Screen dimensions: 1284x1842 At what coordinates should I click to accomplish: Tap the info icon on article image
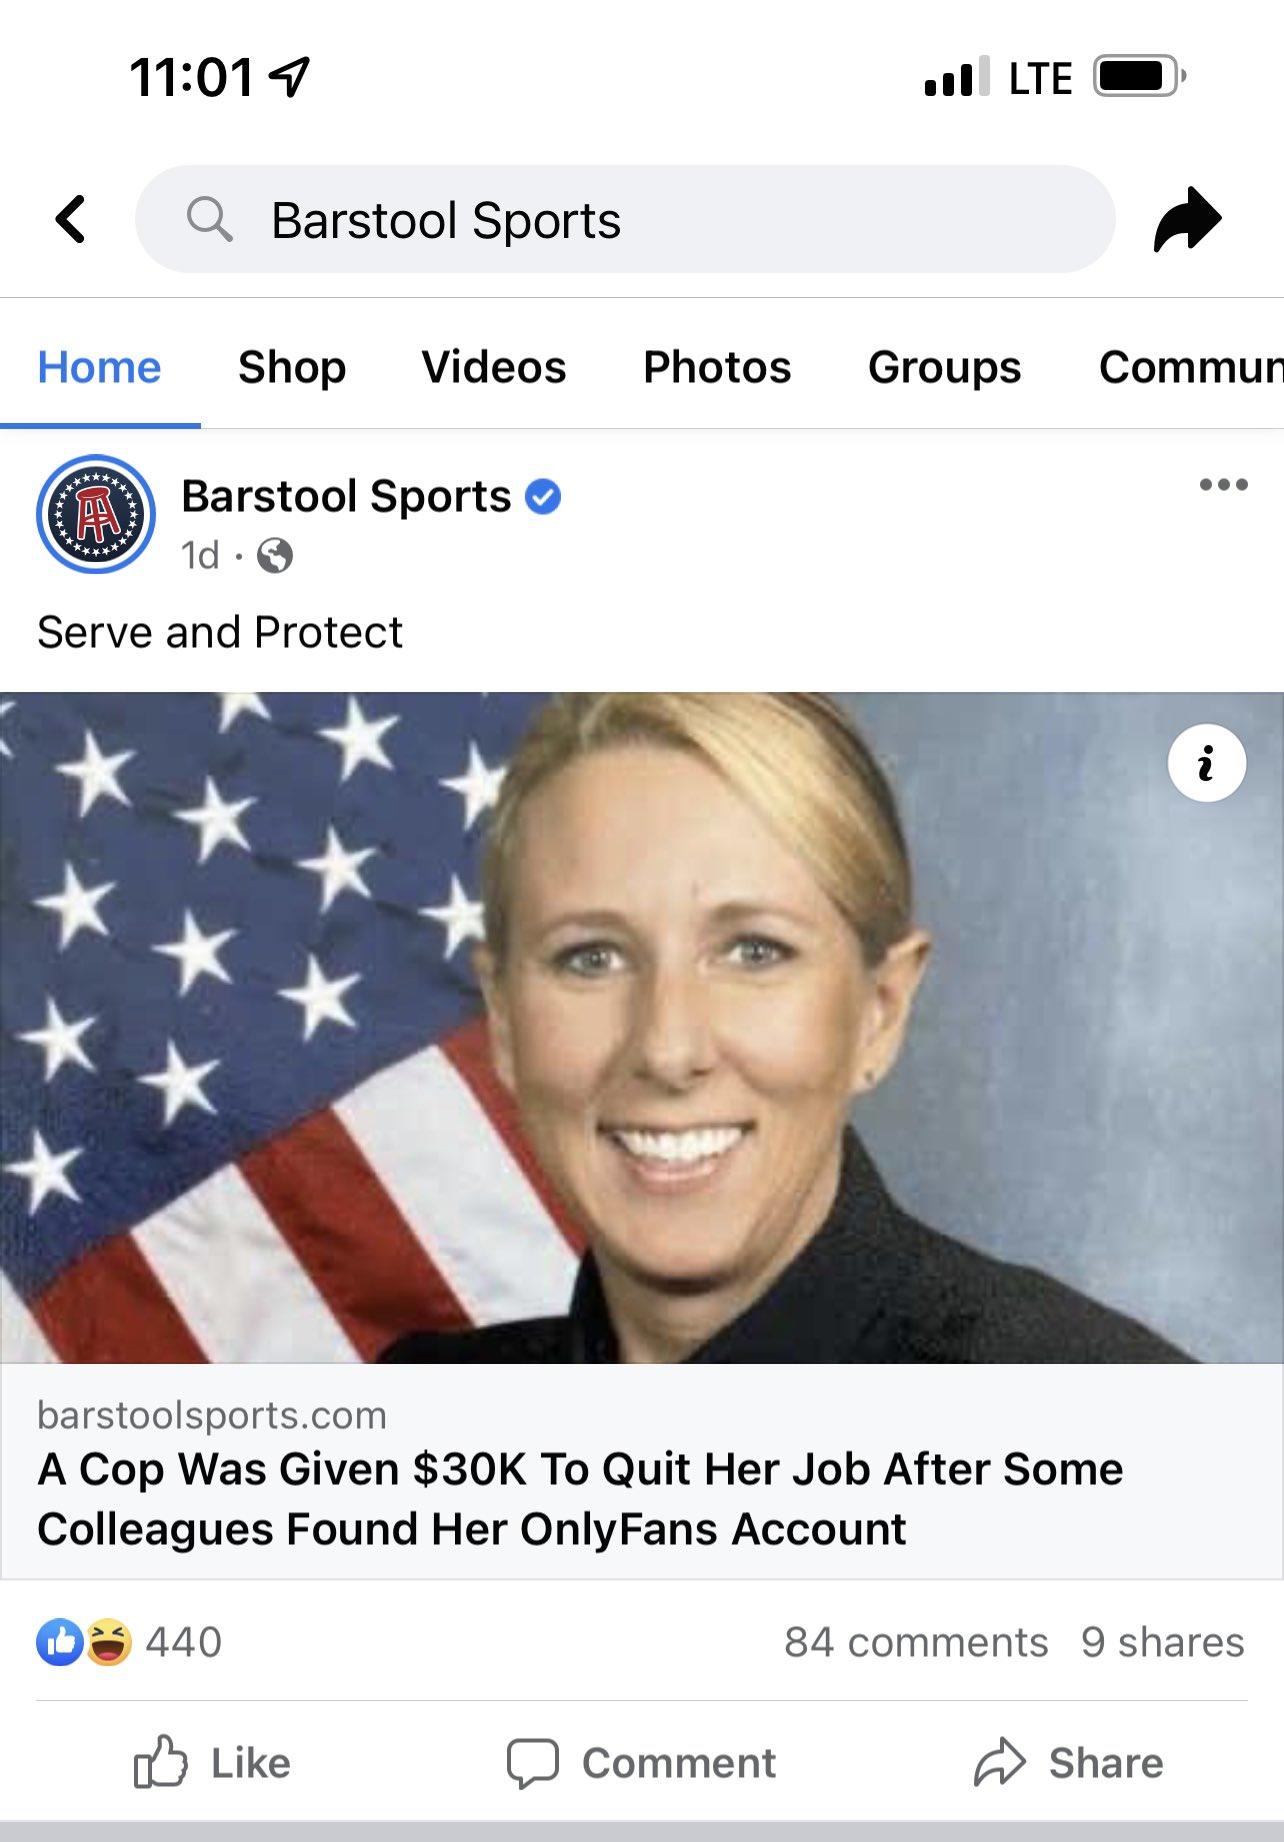[1206, 763]
